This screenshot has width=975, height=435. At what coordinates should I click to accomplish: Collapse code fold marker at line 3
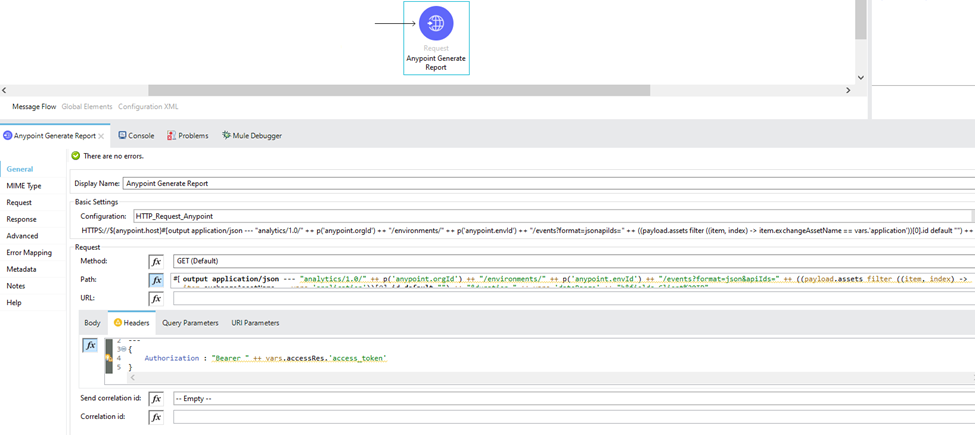[123, 350]
